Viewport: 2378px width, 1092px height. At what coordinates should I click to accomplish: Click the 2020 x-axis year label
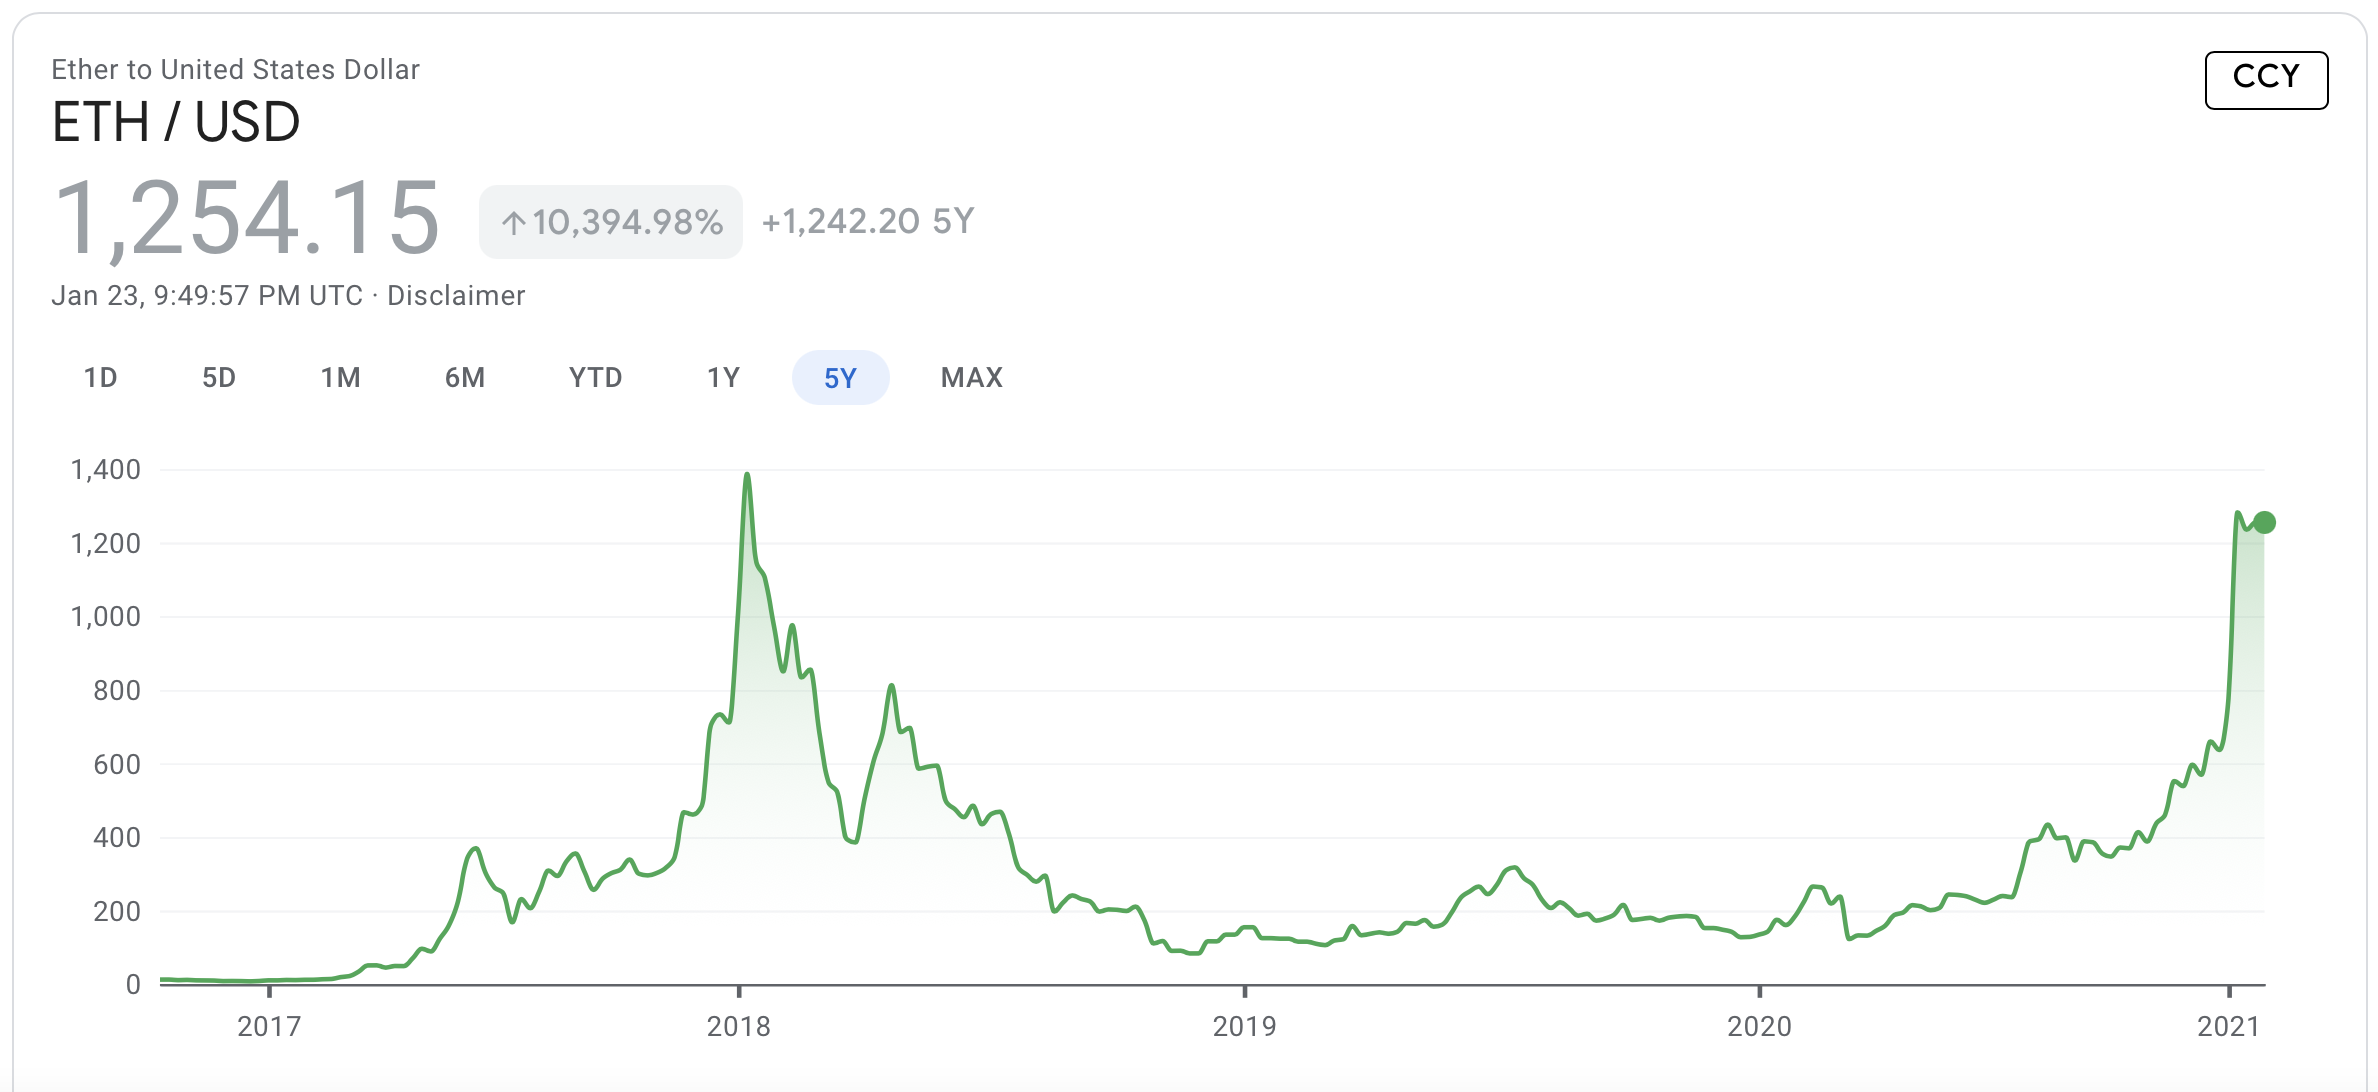[x=1759, y=1027]
